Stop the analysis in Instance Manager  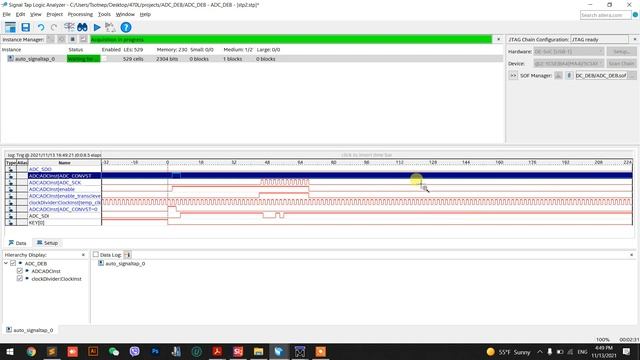(x=72, y=39)
